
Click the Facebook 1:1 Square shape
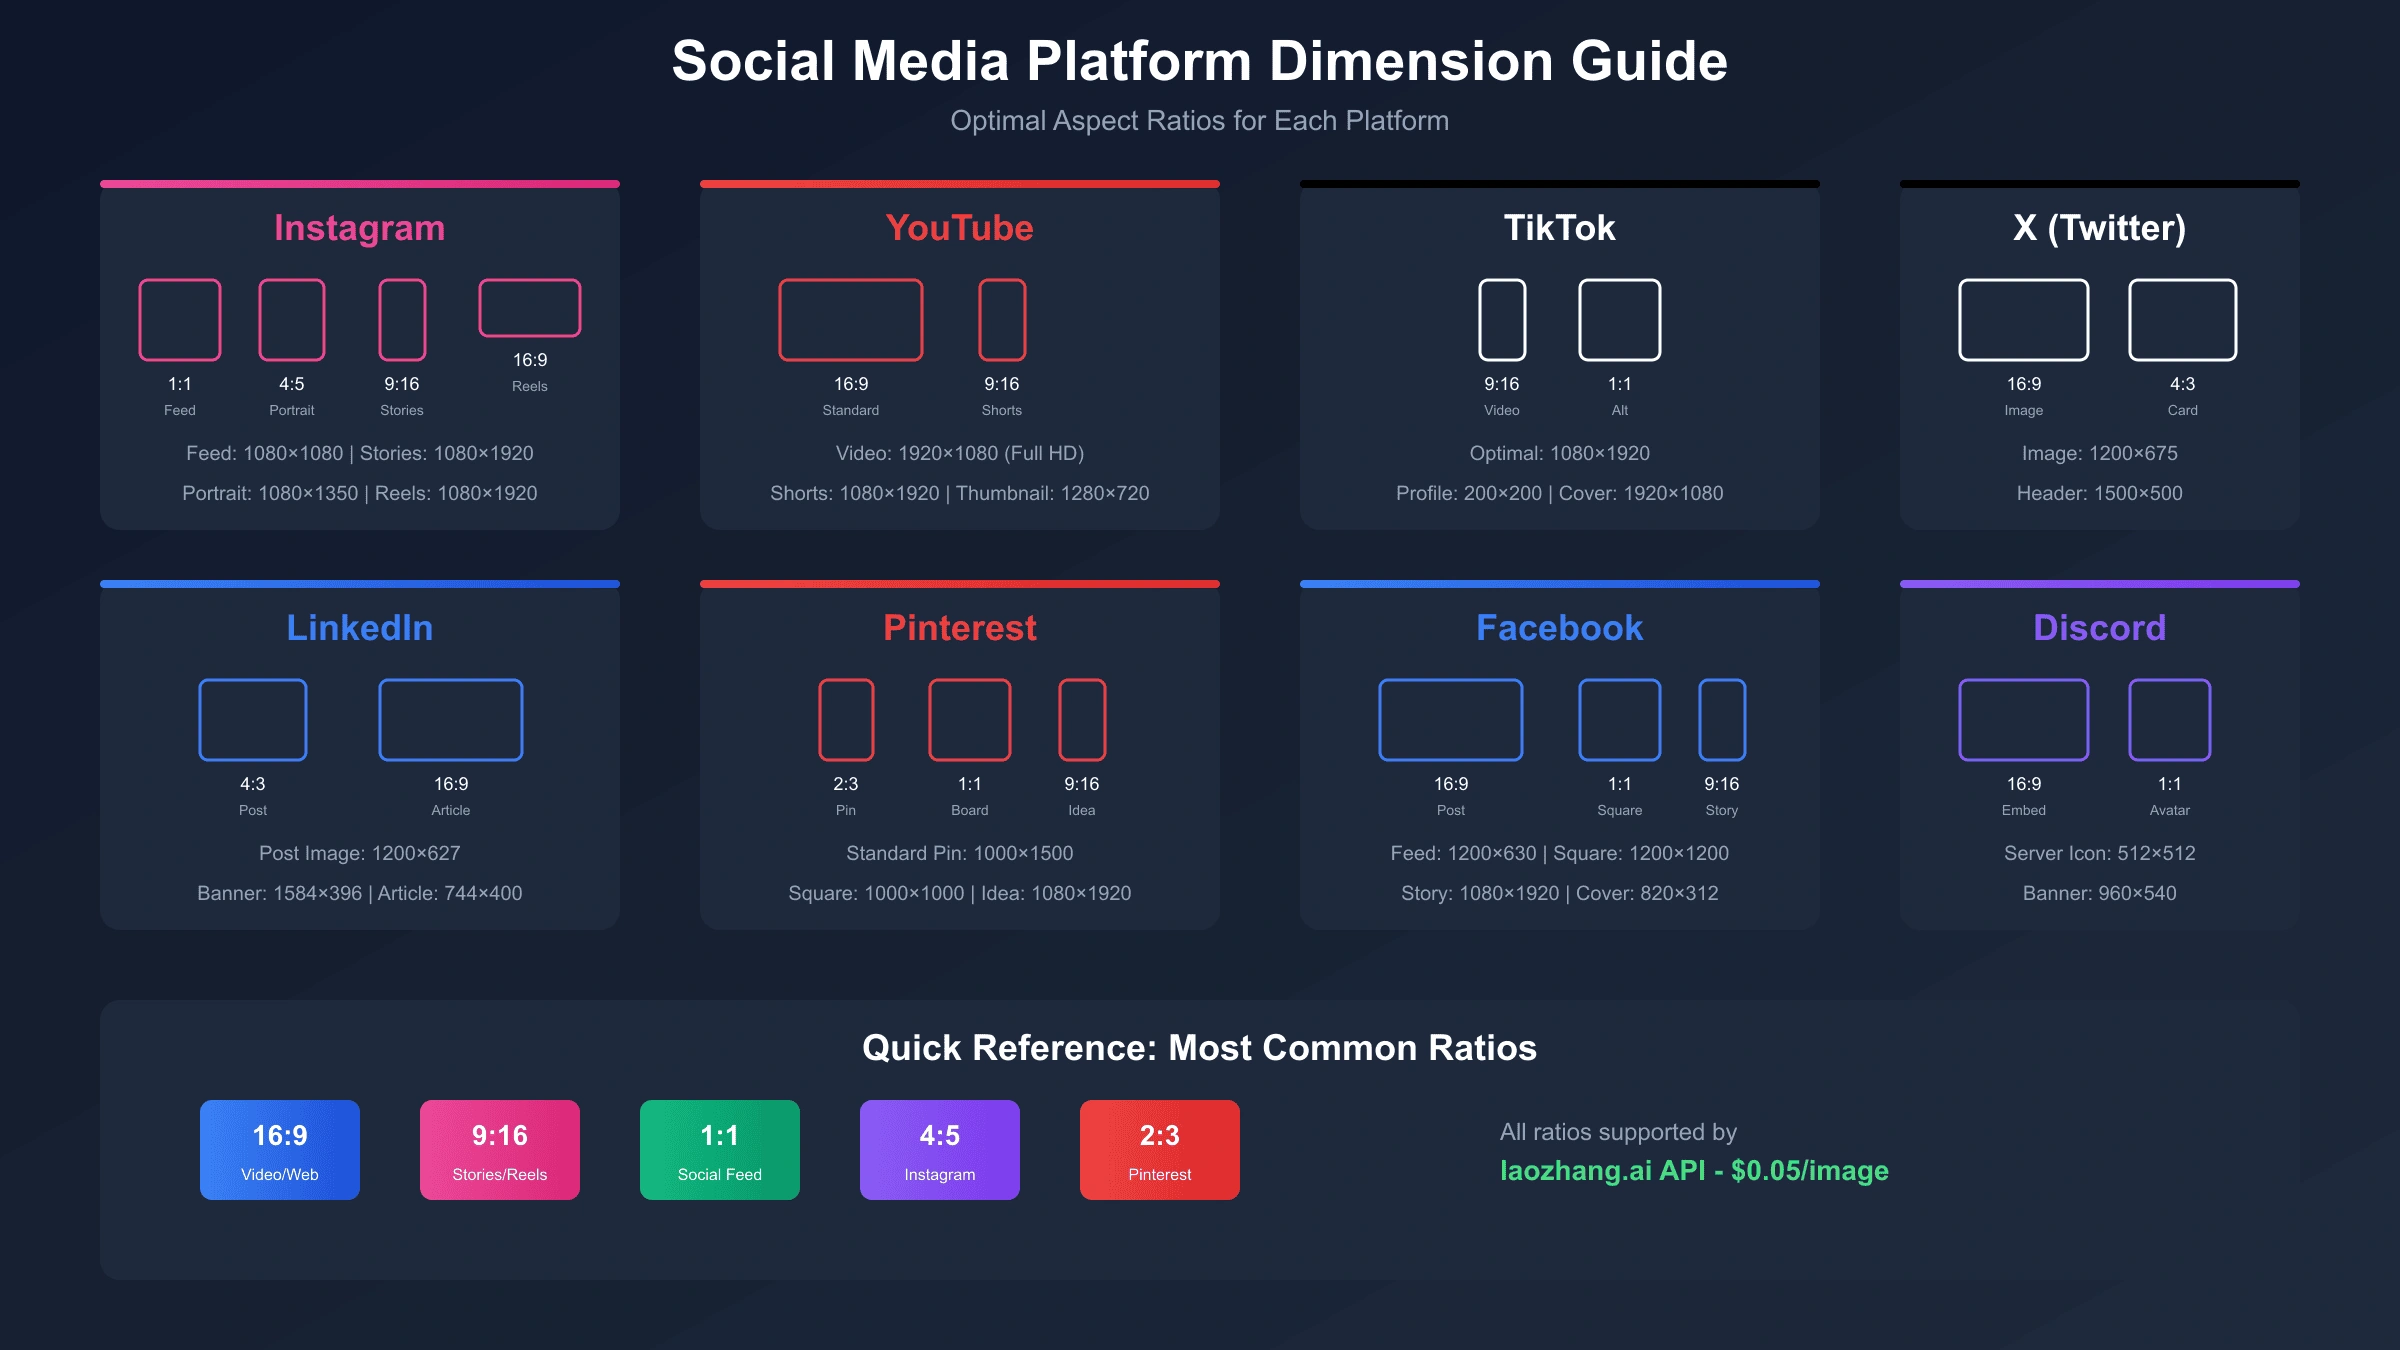coord(1620,720)
